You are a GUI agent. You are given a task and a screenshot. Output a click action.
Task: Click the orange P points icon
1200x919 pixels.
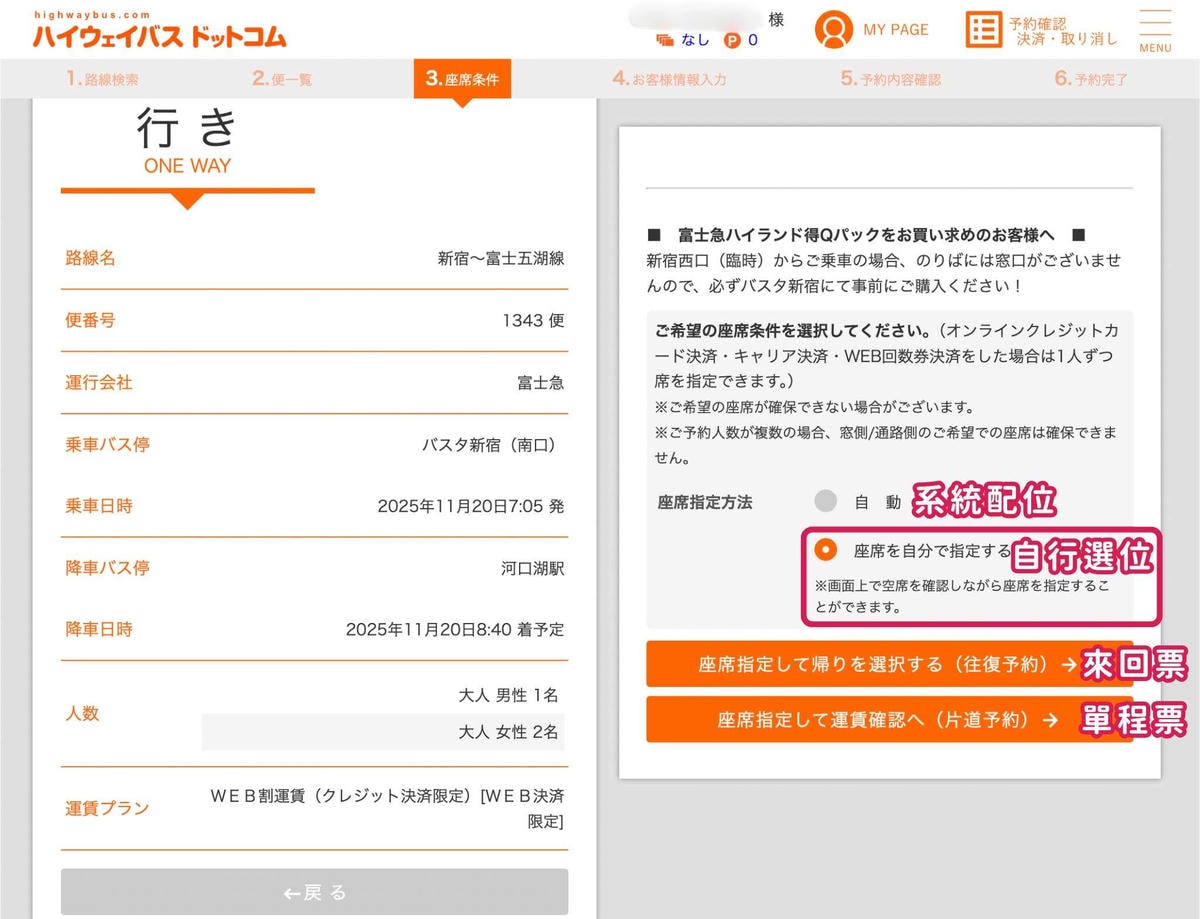click(732, 41)
